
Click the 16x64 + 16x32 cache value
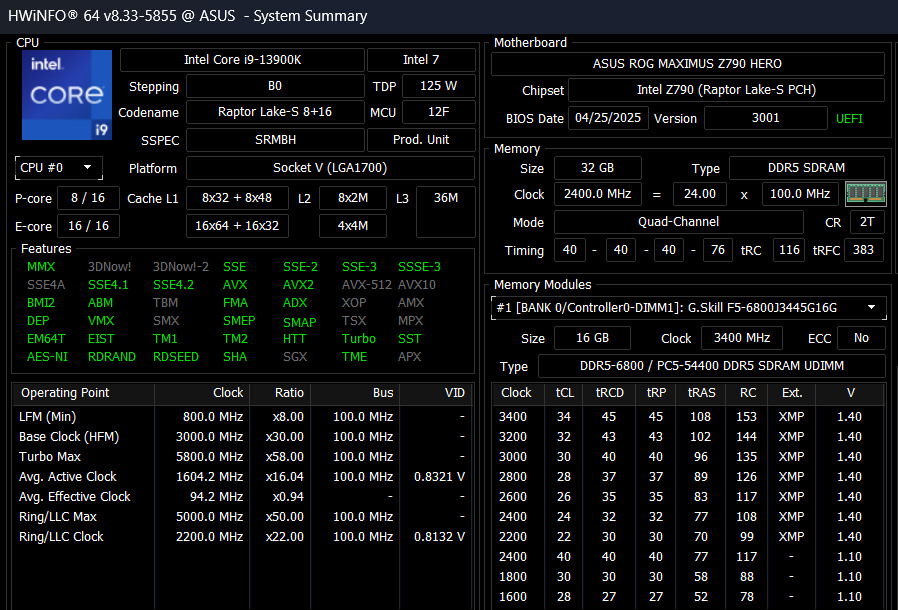[x=237, y=226]
